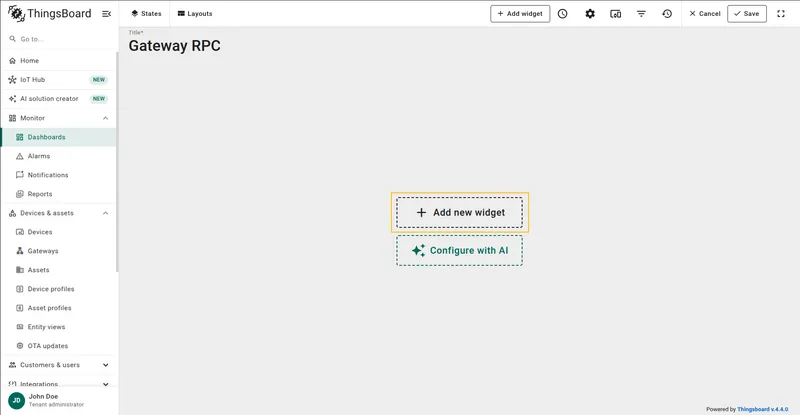Image resolution: width=800 pixels, height=415 pixels.
Task: Collapse the Monitor section chevron
Action: (x=106, y=118)
